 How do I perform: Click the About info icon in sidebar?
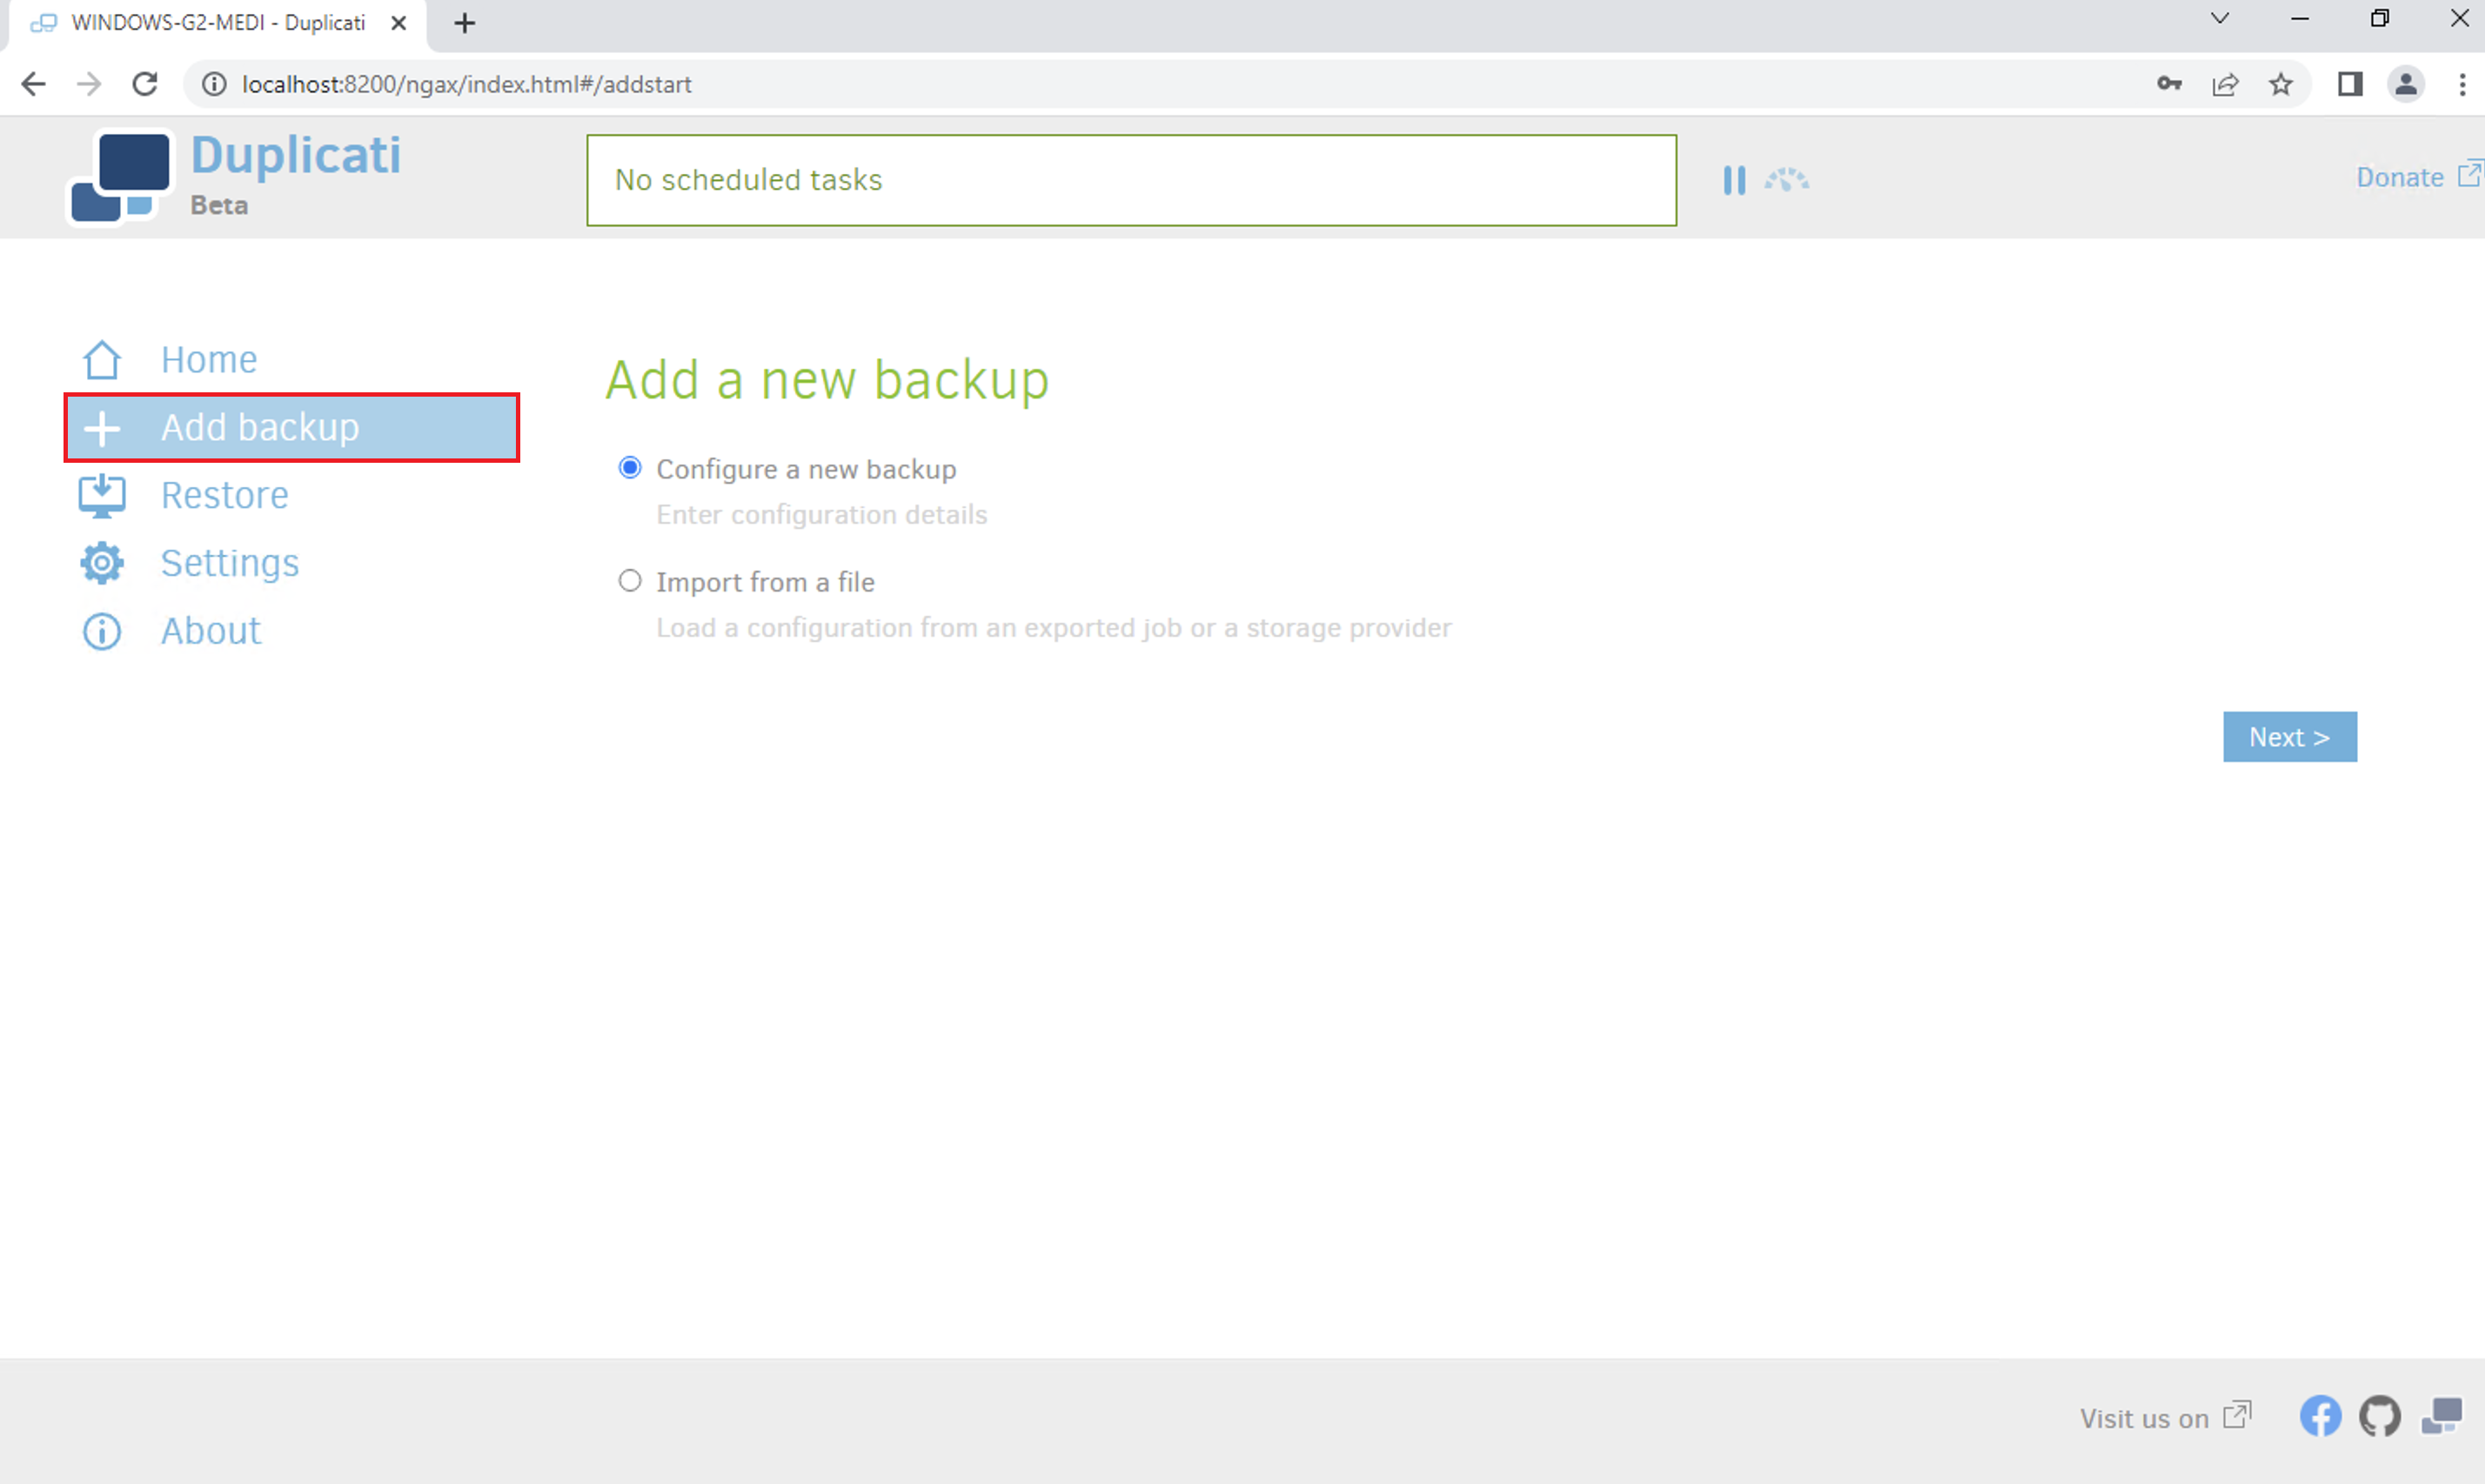tap(102, 631)
